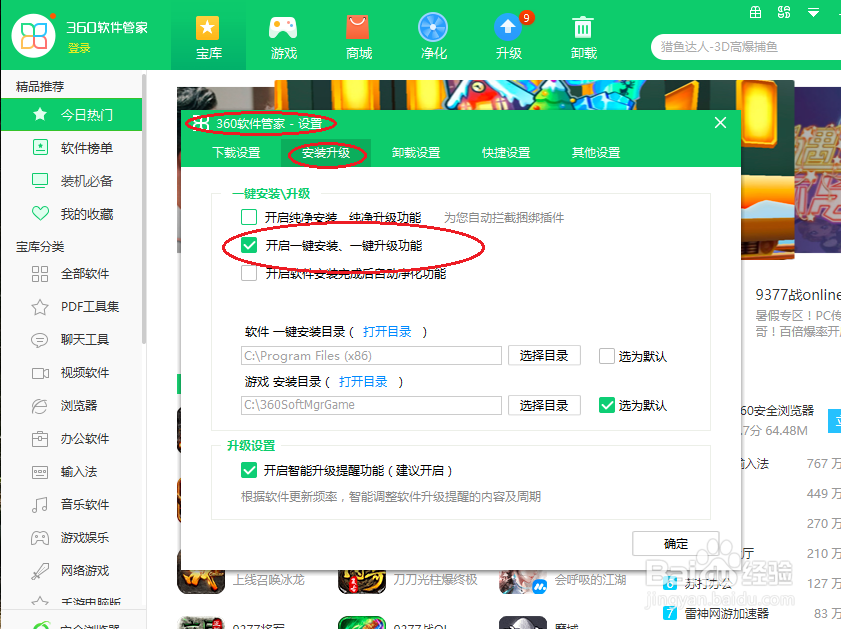
Task: Select 浏览器 category
Action: pyautogui.click(x=72, y=405)
